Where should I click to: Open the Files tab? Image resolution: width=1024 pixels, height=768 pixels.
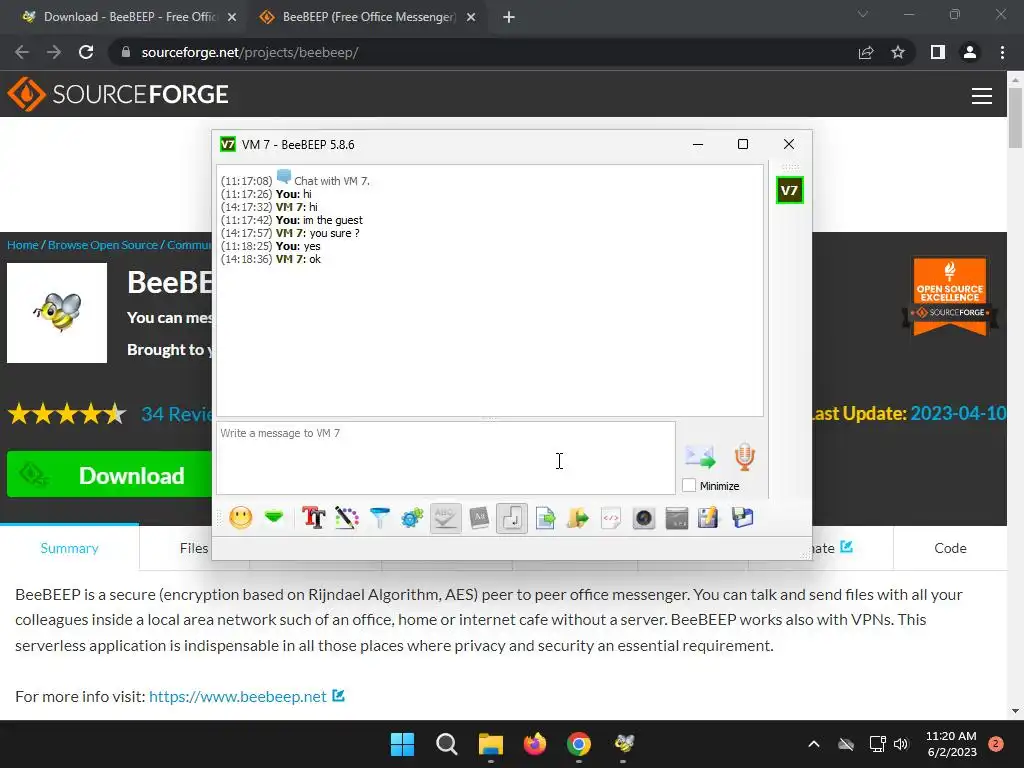[194, 548]
